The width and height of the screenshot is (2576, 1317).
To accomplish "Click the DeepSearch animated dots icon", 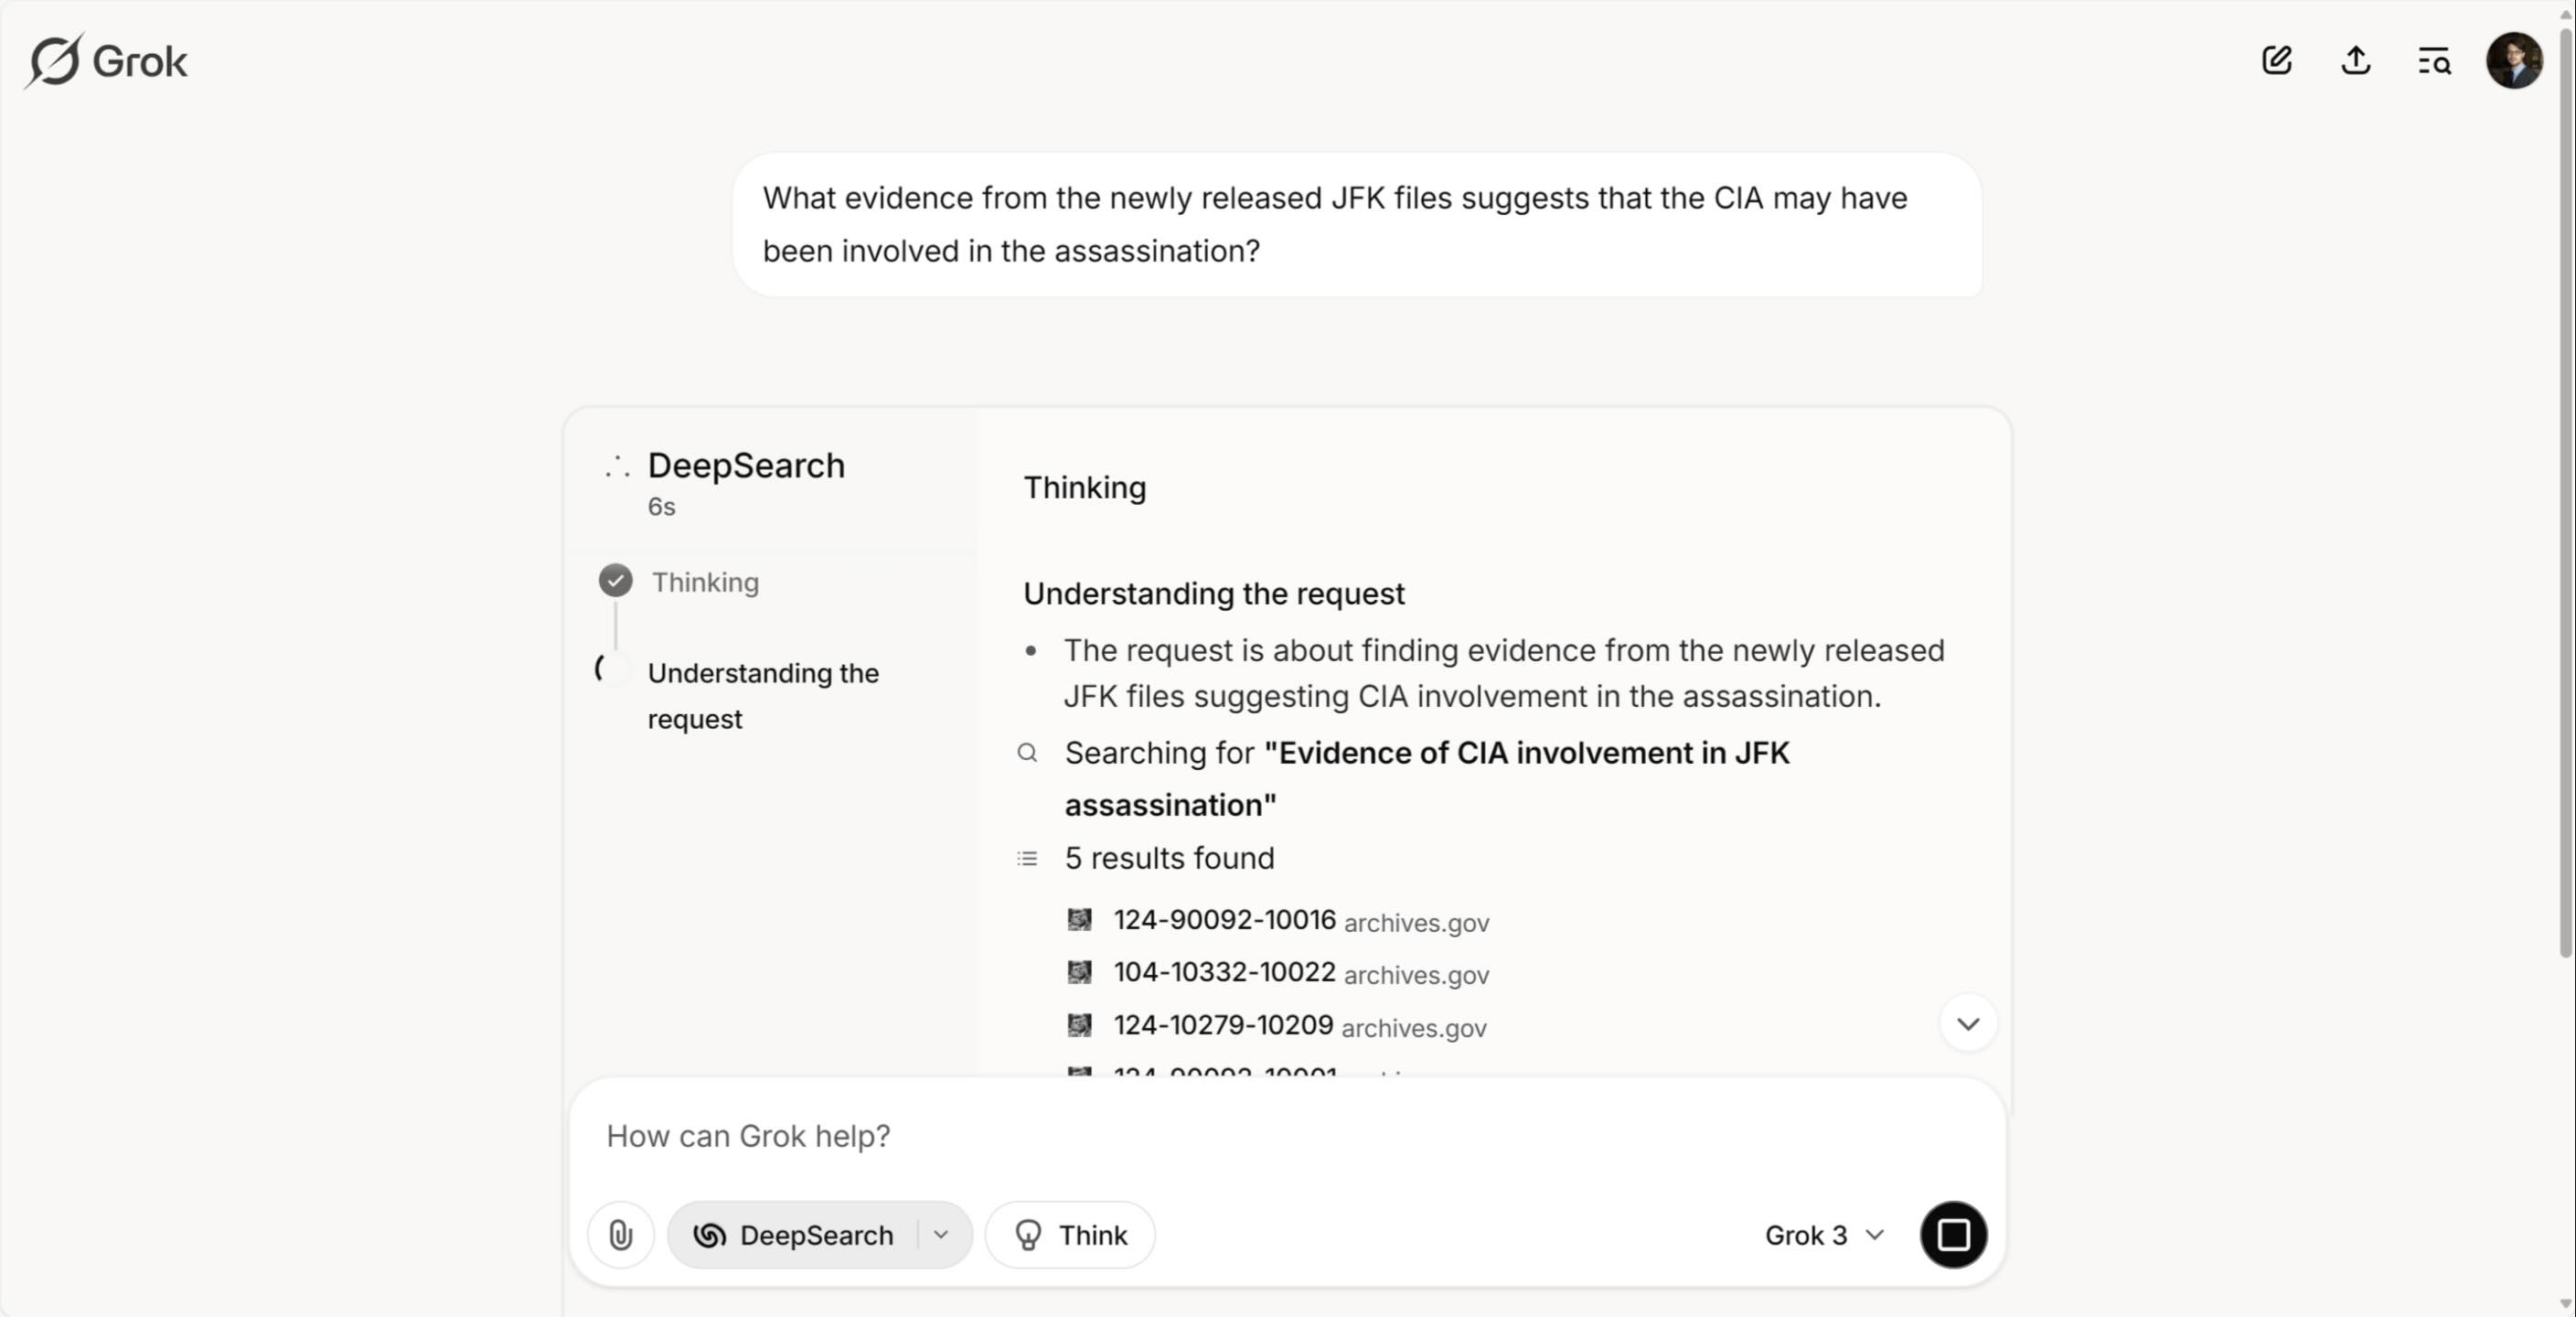I will click(x=617, y=467).
